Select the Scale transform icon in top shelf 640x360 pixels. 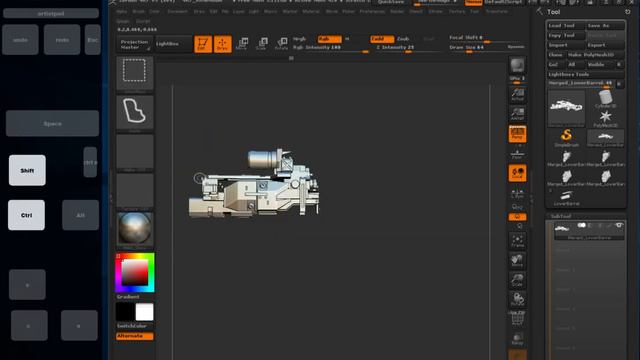[x=262, y=44]
